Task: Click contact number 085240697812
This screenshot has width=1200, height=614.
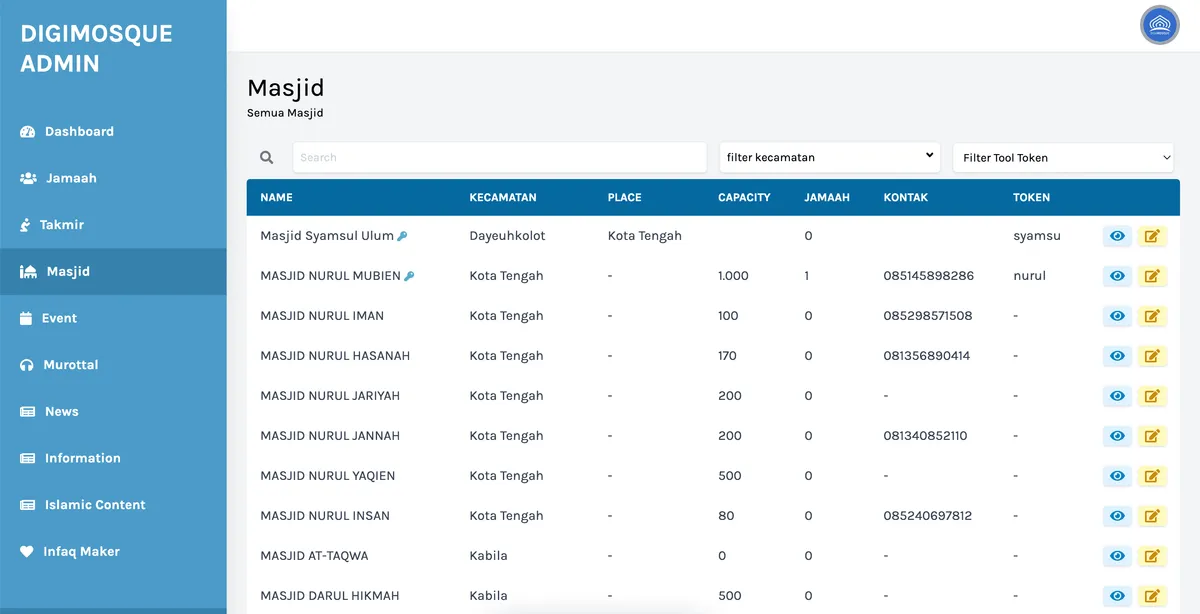Action: [x=928, y=516]
